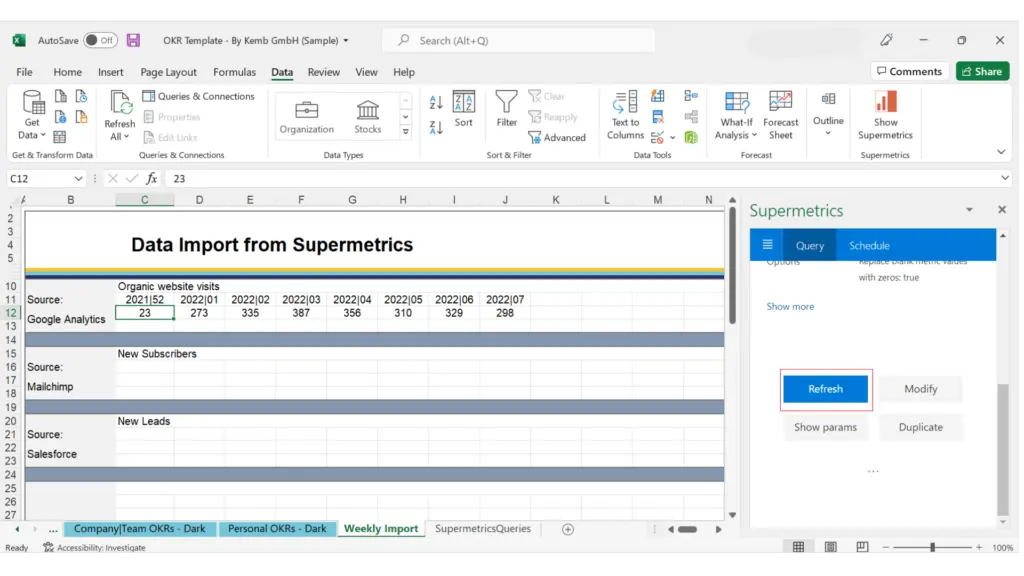Click the Accessibility: Investigate status
Image resolution: width=1024 pixels, height=576 pixels.
[x=94, y=548]
